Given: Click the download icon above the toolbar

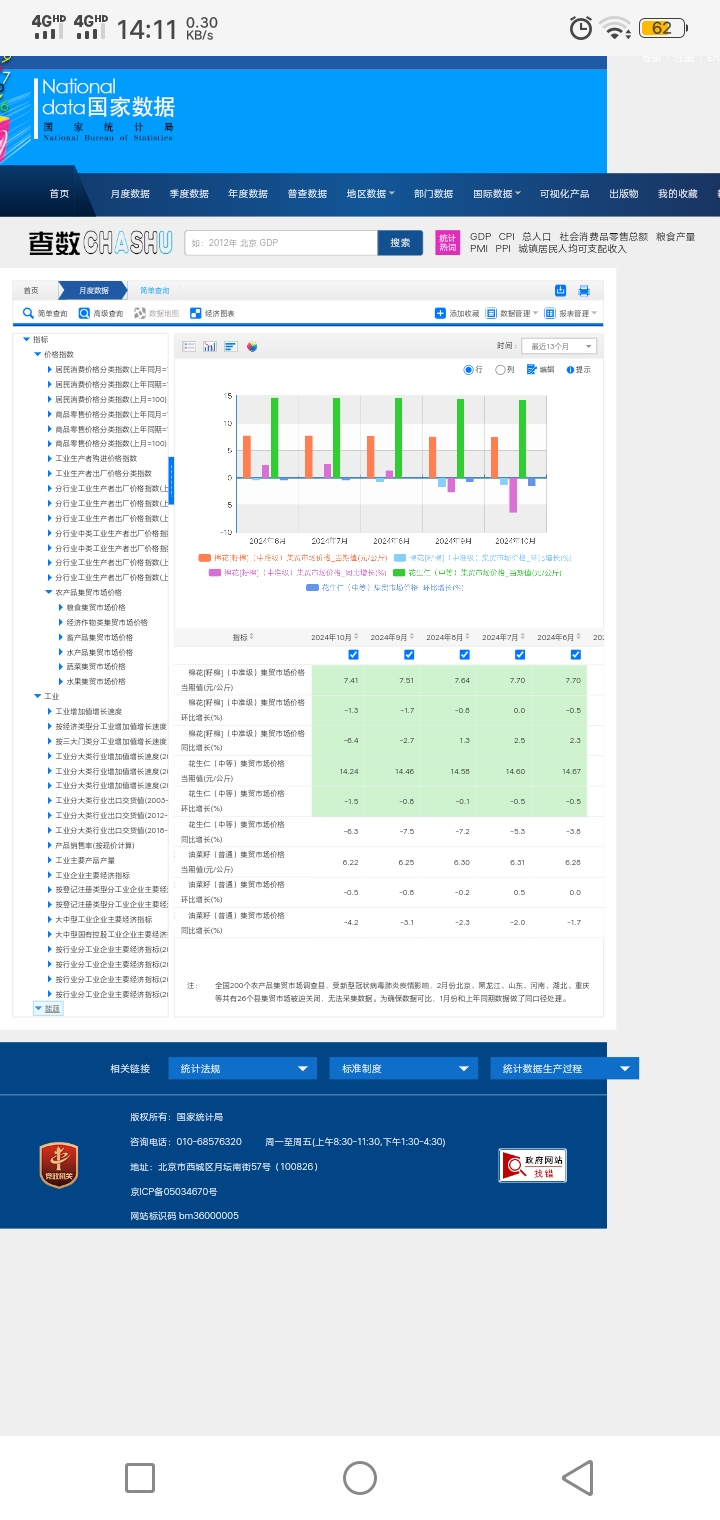Looking at the screenshot, I should click(561, 290).
